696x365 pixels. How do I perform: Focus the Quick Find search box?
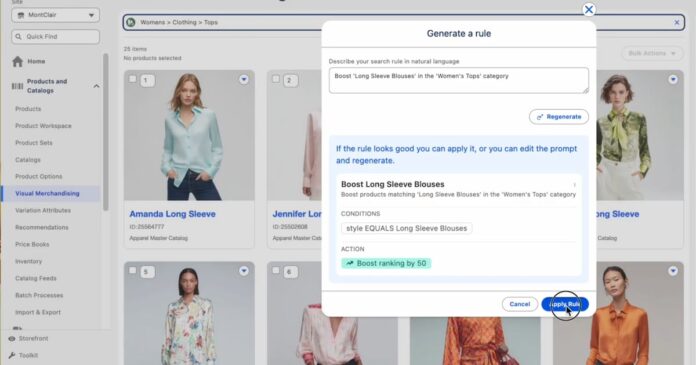[x=55, y=36]
